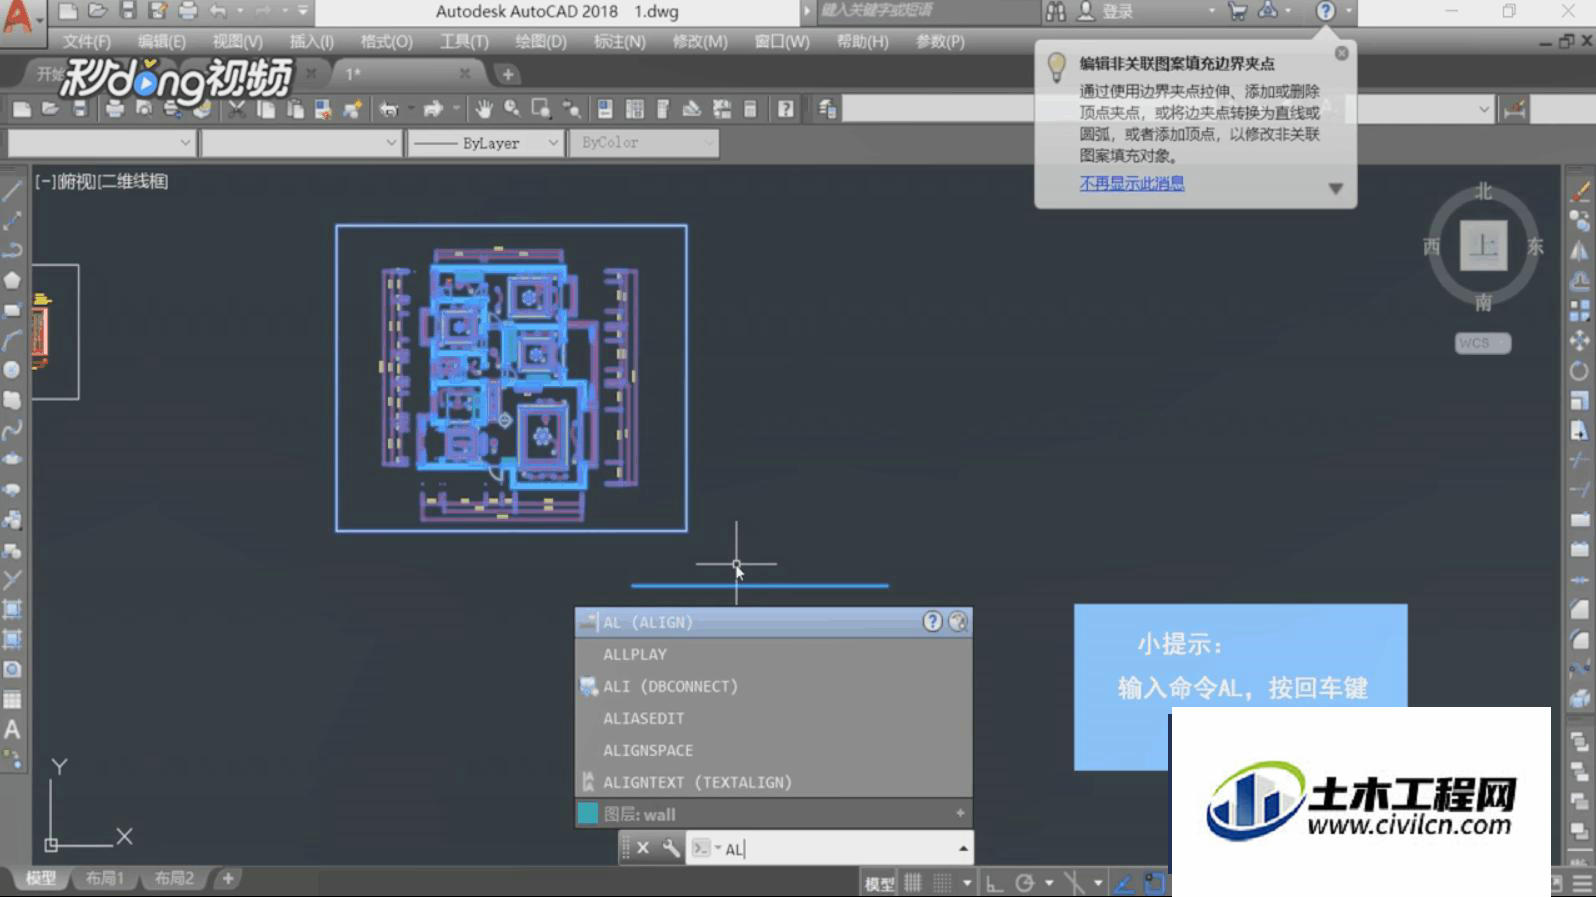The height and width of the screenshot is (897, 1596).
Task: Open the first empty dropdown on the properties toolbar
Action: (x=100, y=143)
